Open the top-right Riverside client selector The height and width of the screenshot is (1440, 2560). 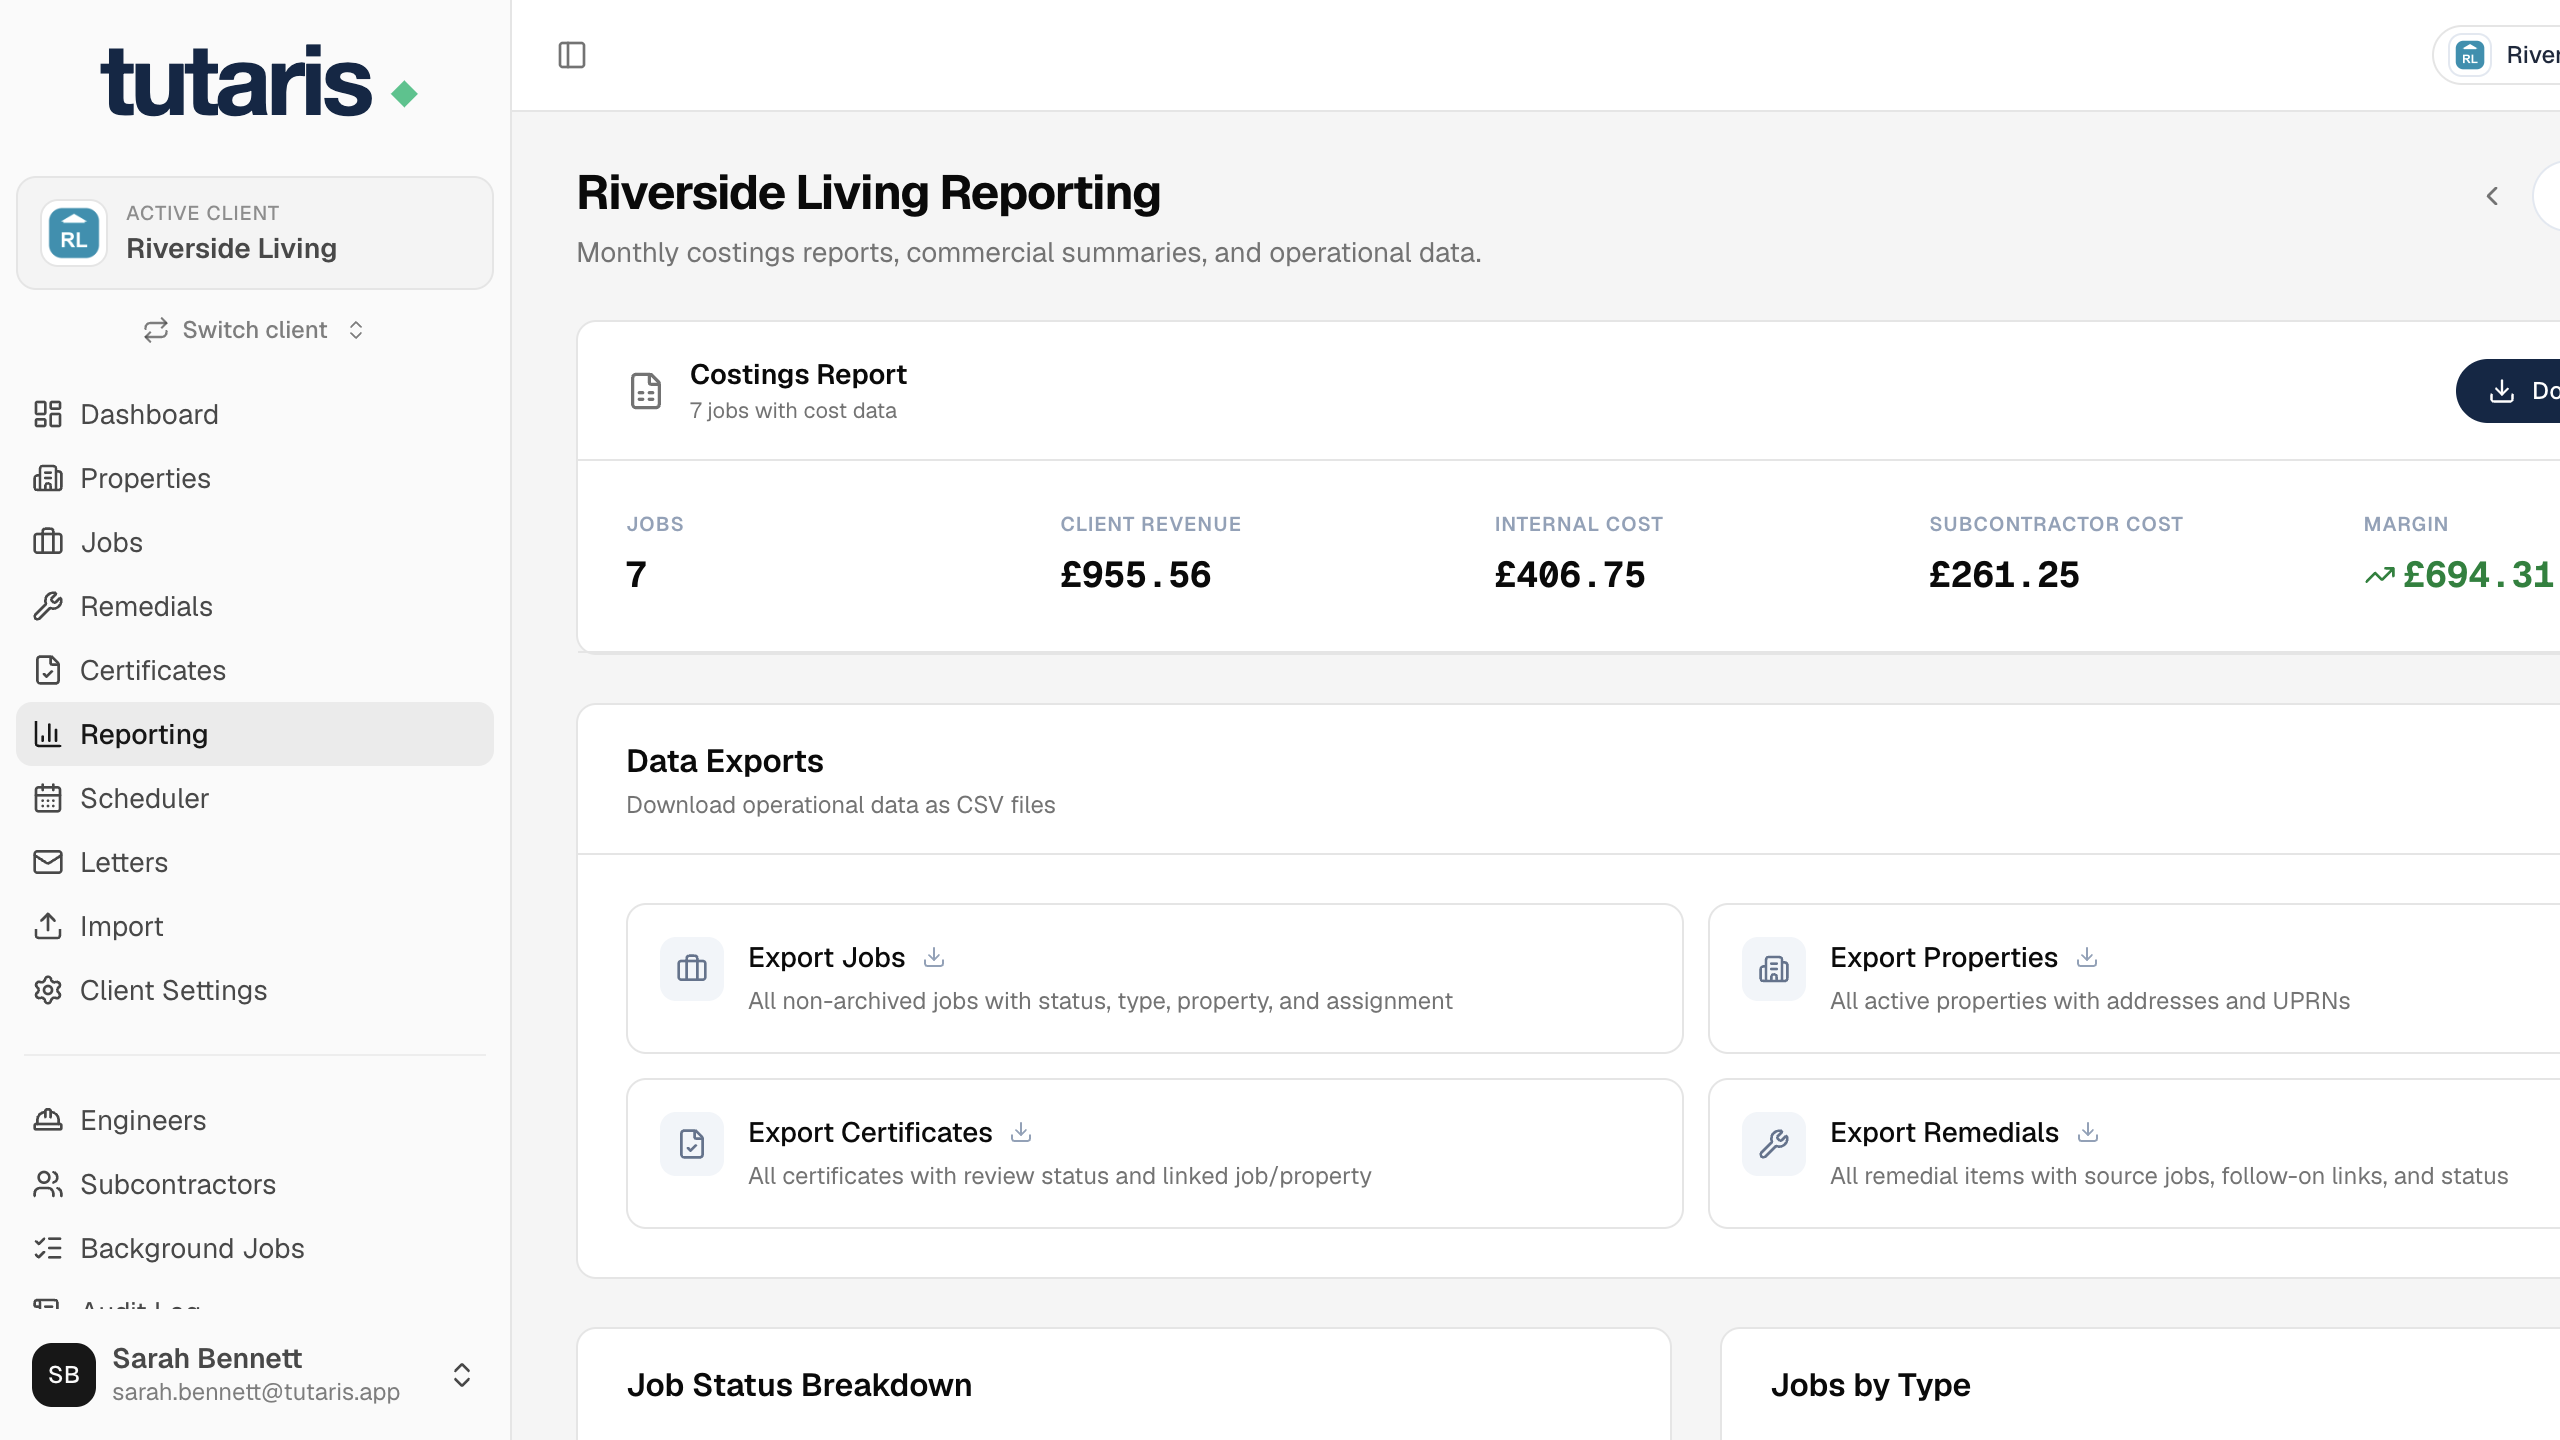[2497, 55]
